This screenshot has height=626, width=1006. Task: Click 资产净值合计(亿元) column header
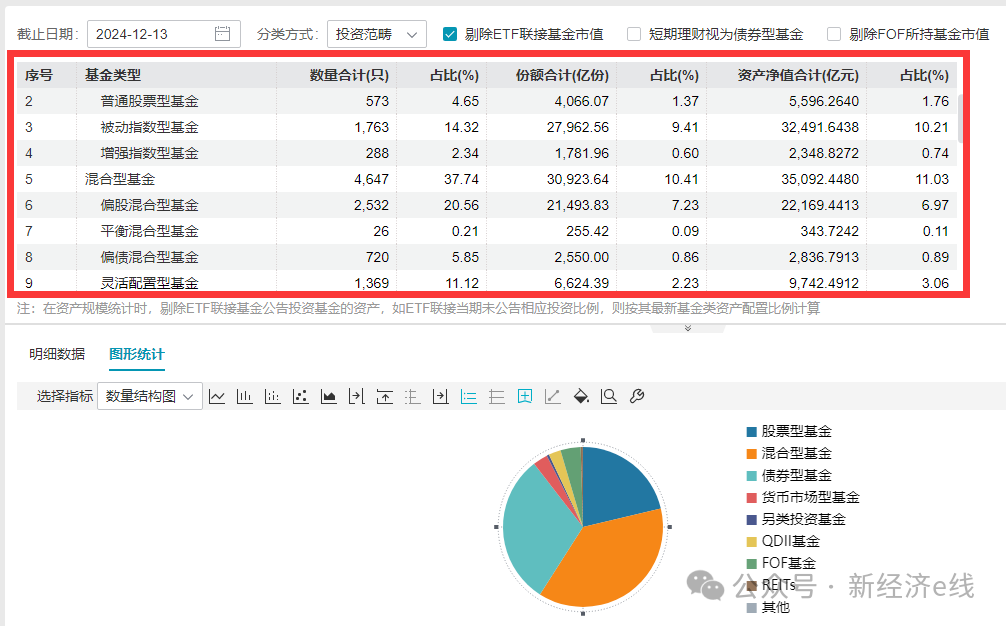[x=797, y=75]
